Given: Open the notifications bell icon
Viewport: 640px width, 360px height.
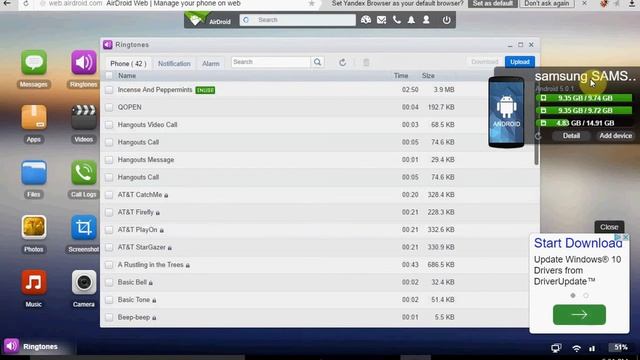Looking at the screenshot, I should (x=411, y=20).
